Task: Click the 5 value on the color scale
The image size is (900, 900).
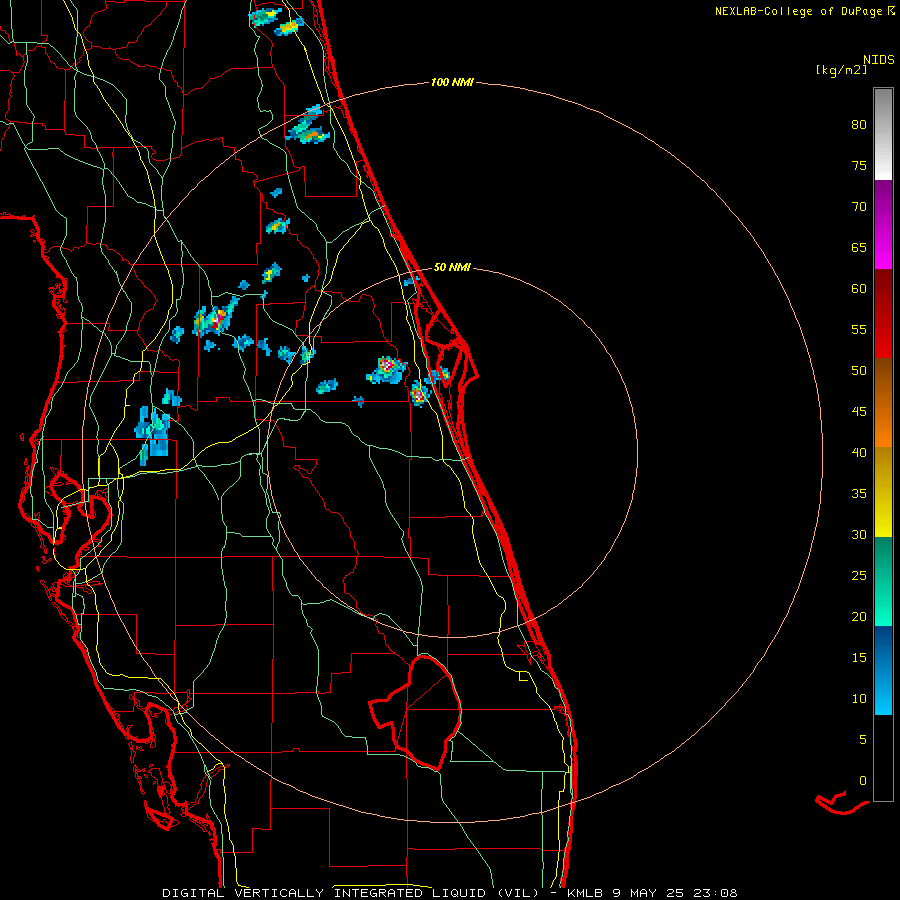Action: (863, 739)
